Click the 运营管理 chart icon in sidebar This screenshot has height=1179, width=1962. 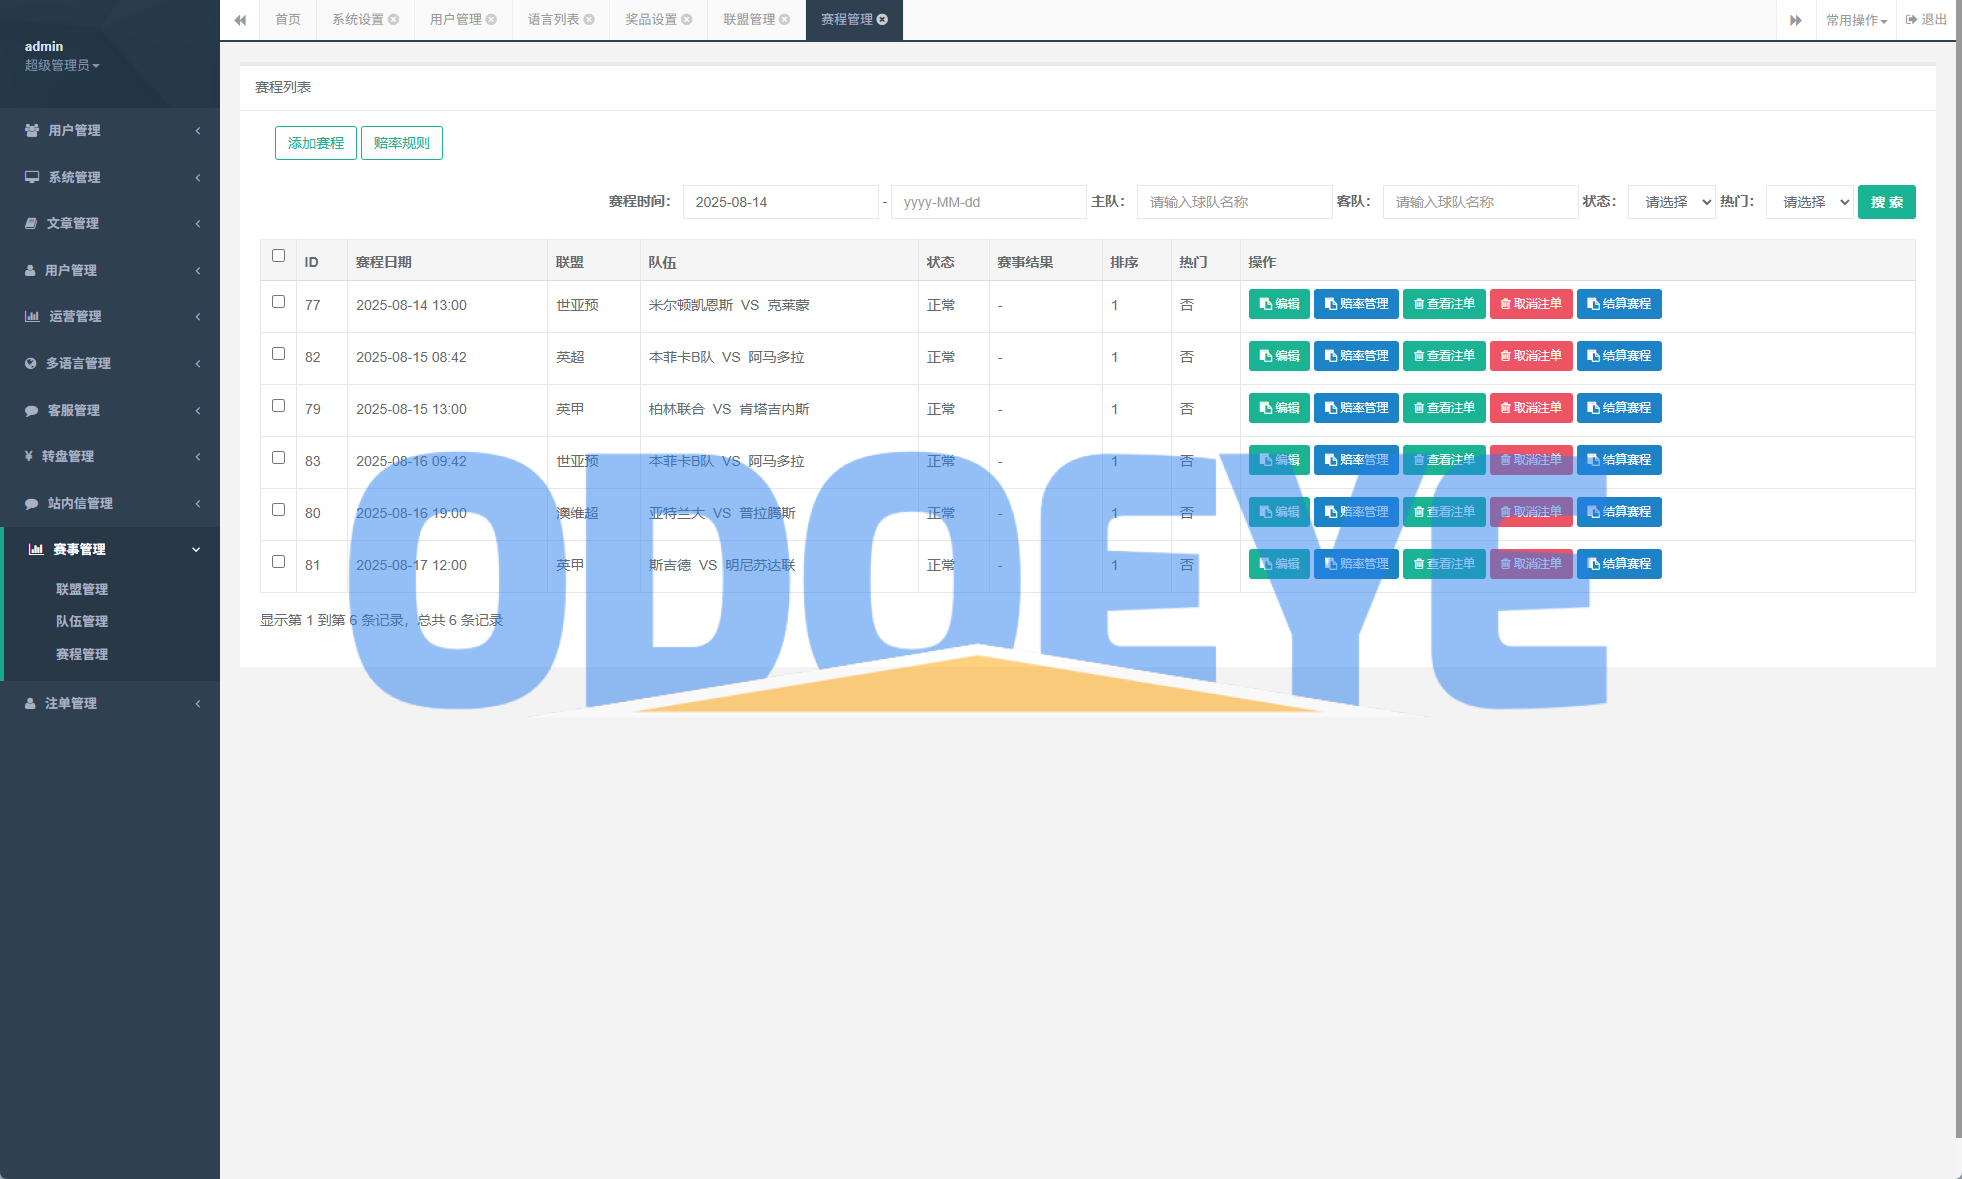(32, 316)
